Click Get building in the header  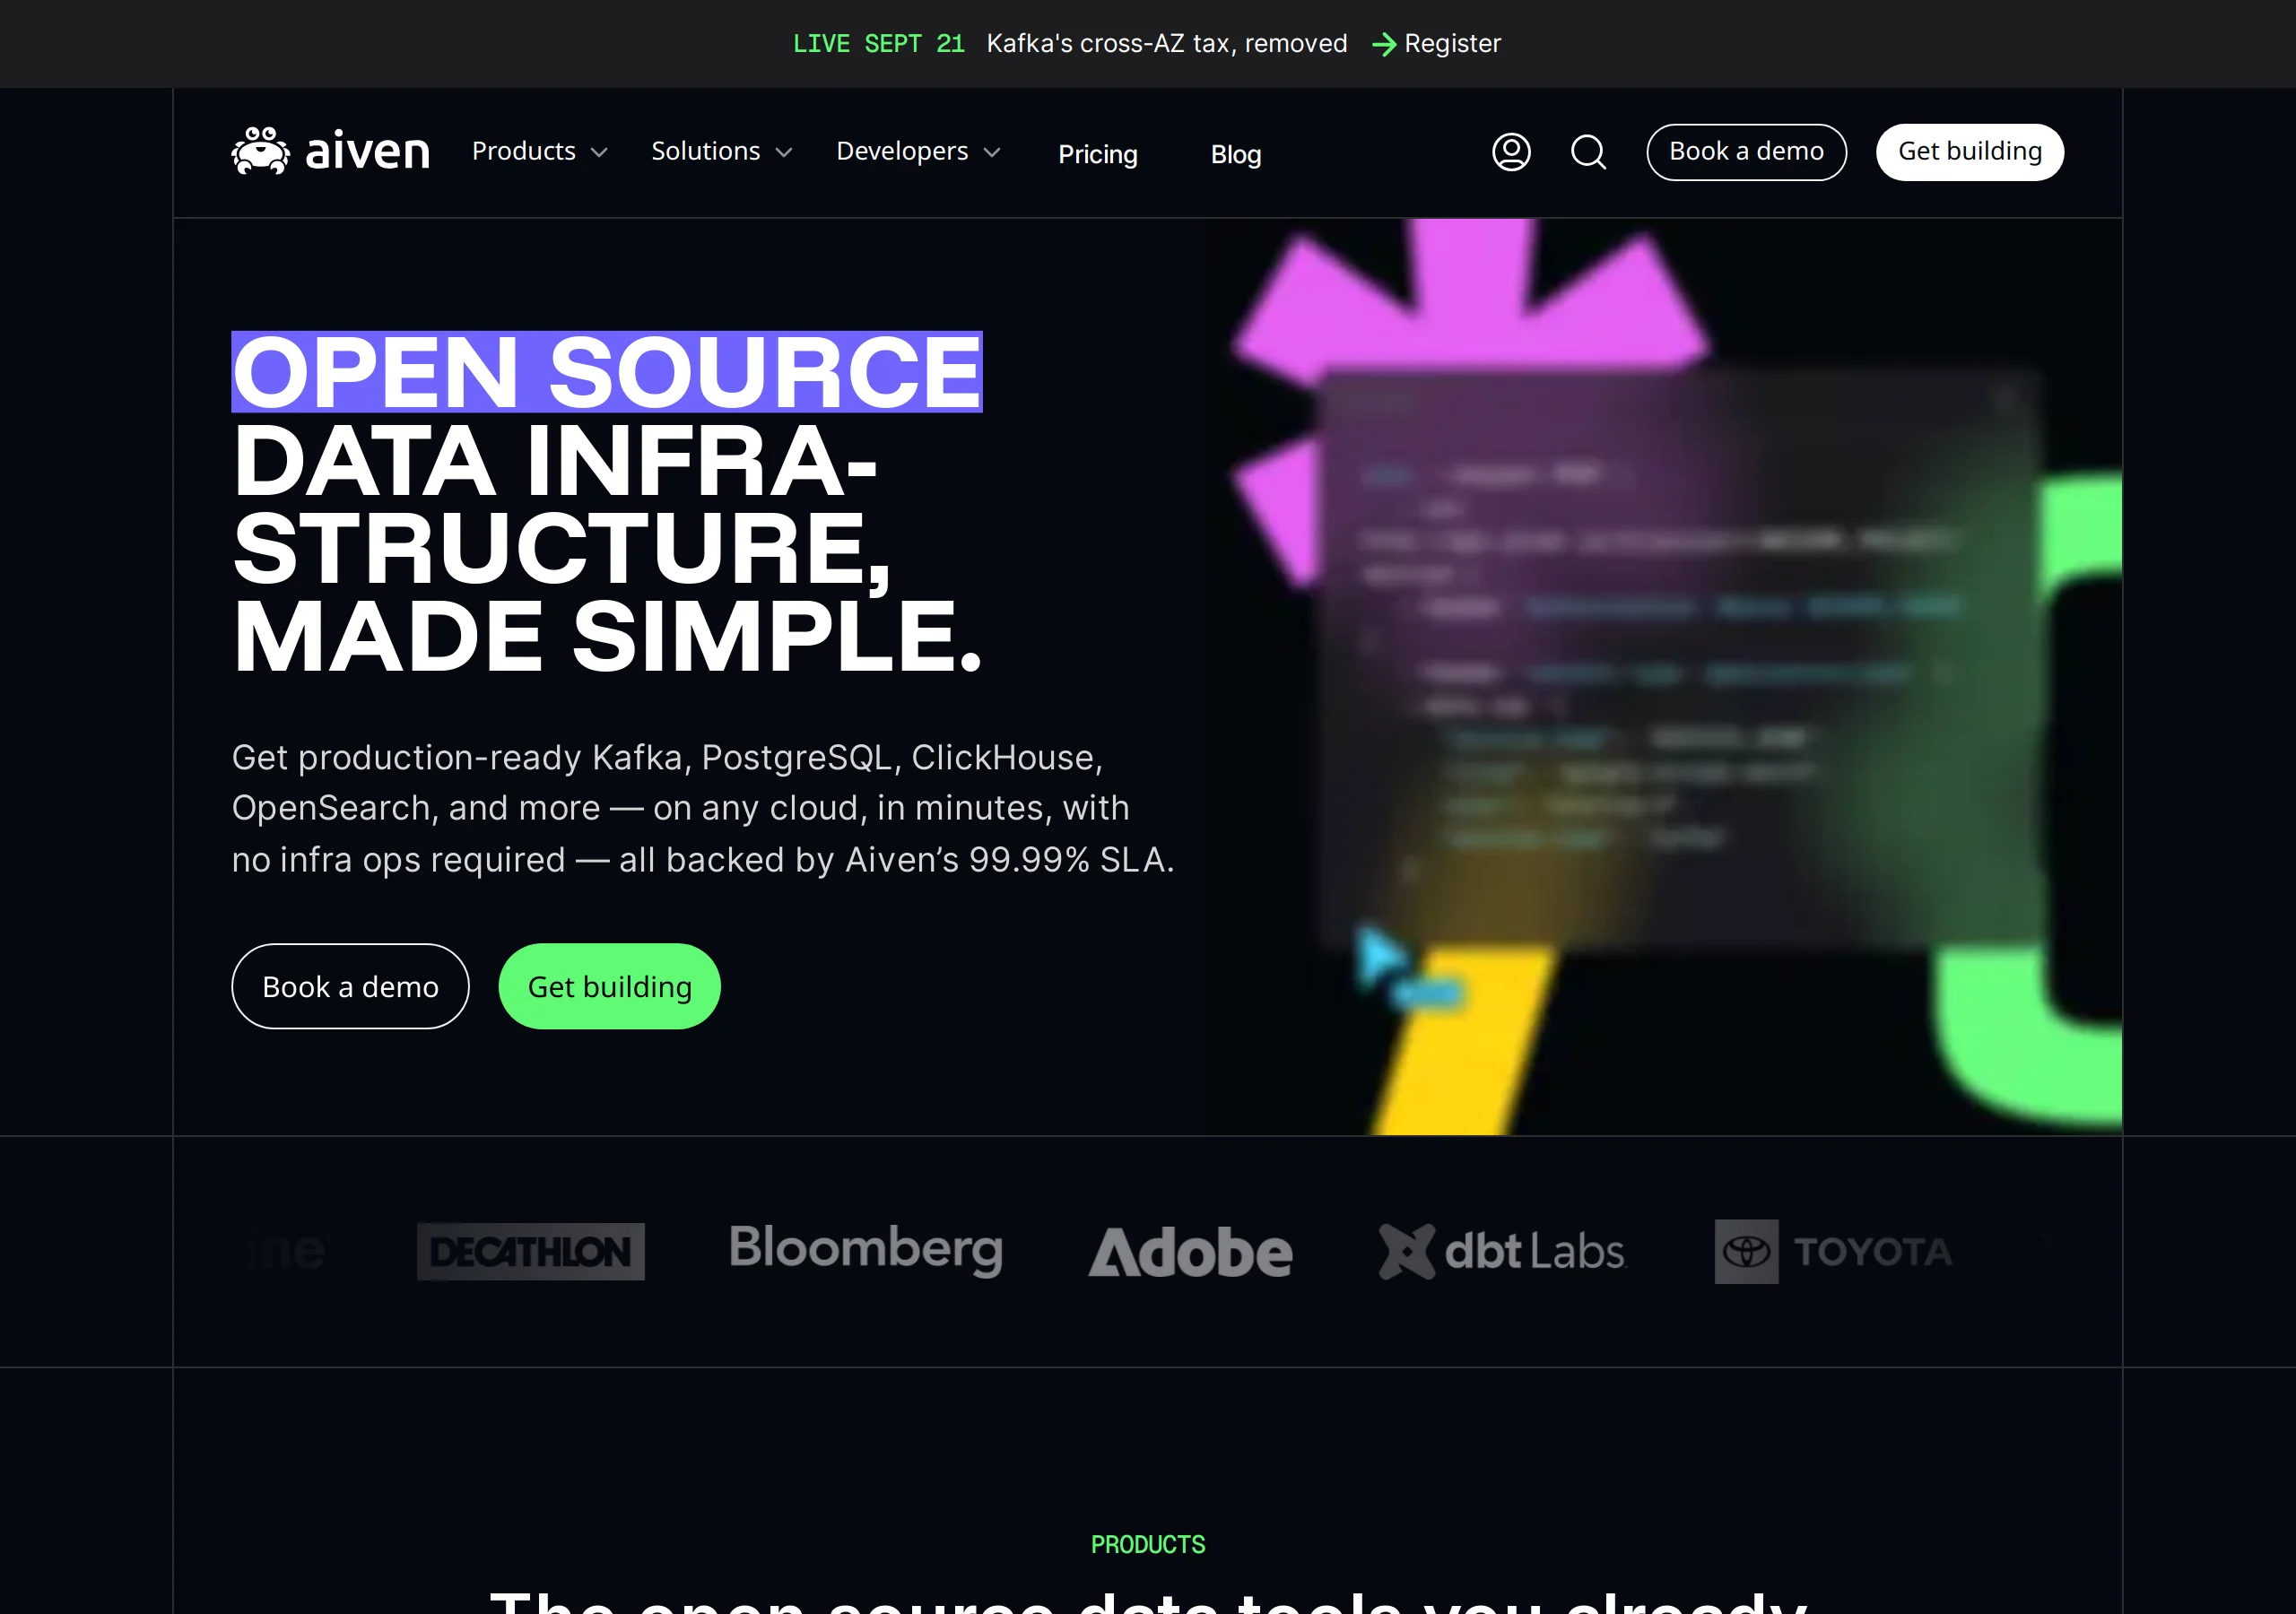(x=1969, y=152)
